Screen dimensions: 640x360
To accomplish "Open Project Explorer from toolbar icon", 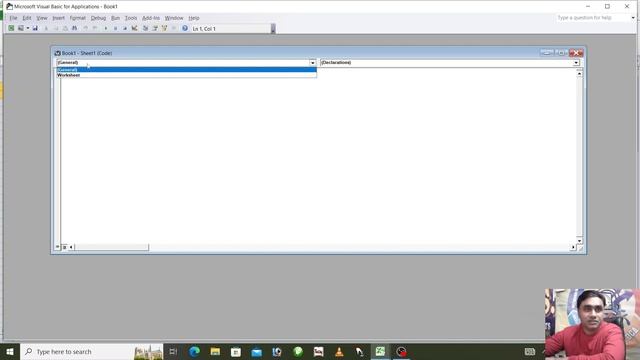I will (145, 28).
